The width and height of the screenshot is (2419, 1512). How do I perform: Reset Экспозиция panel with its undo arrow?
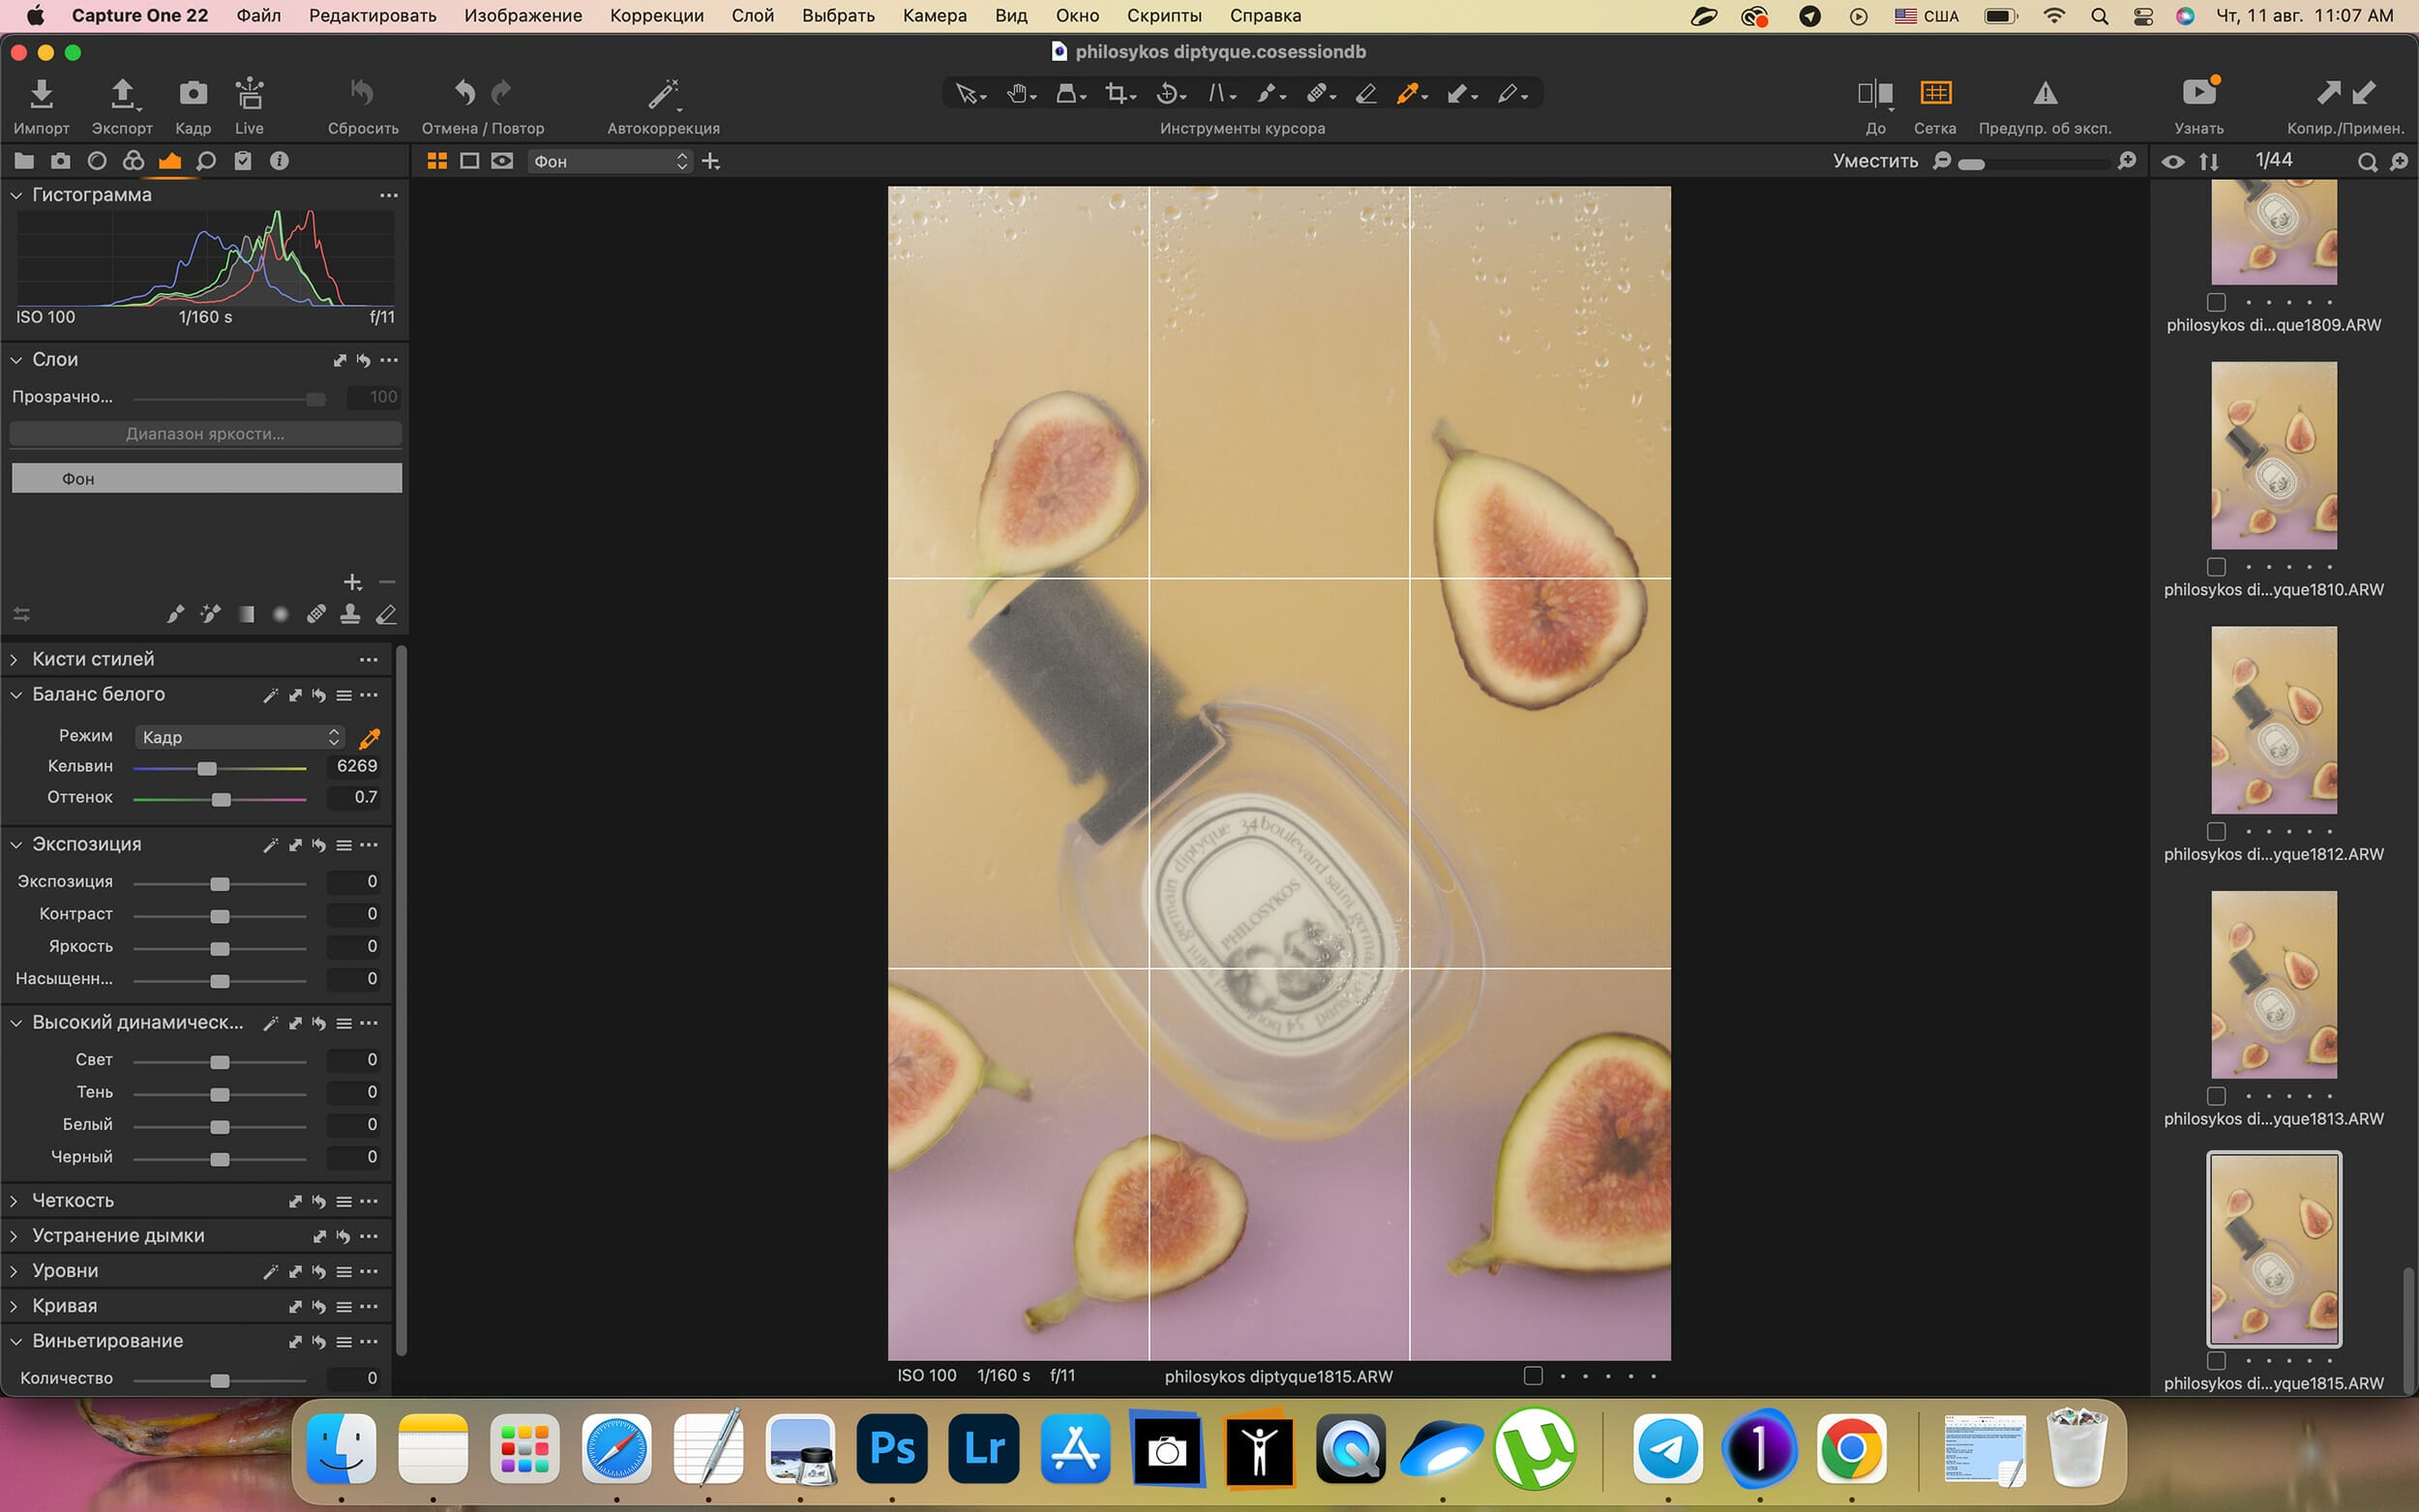click(x=318, y=845)
